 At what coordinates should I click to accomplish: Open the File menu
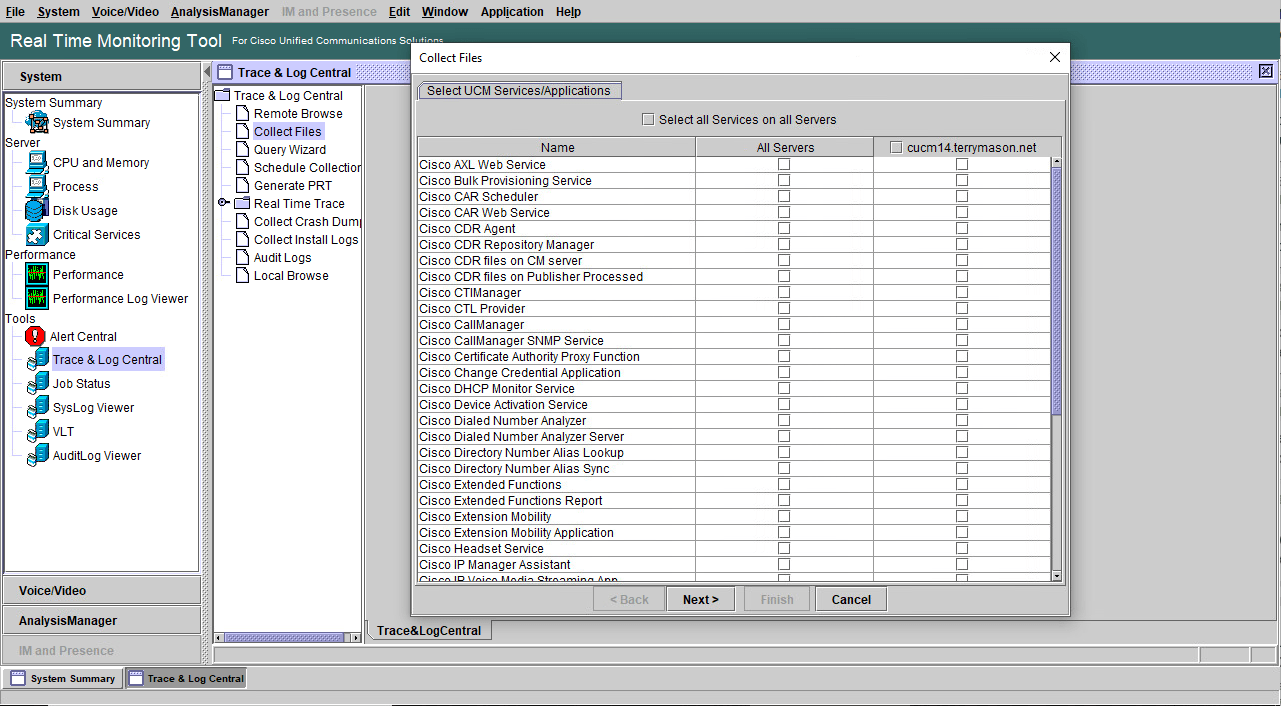16,12
